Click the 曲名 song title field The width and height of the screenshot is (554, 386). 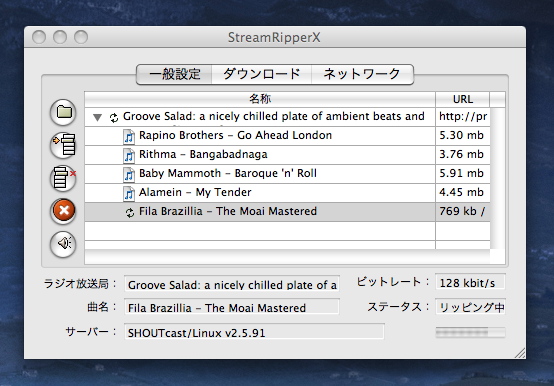point(232,307)
